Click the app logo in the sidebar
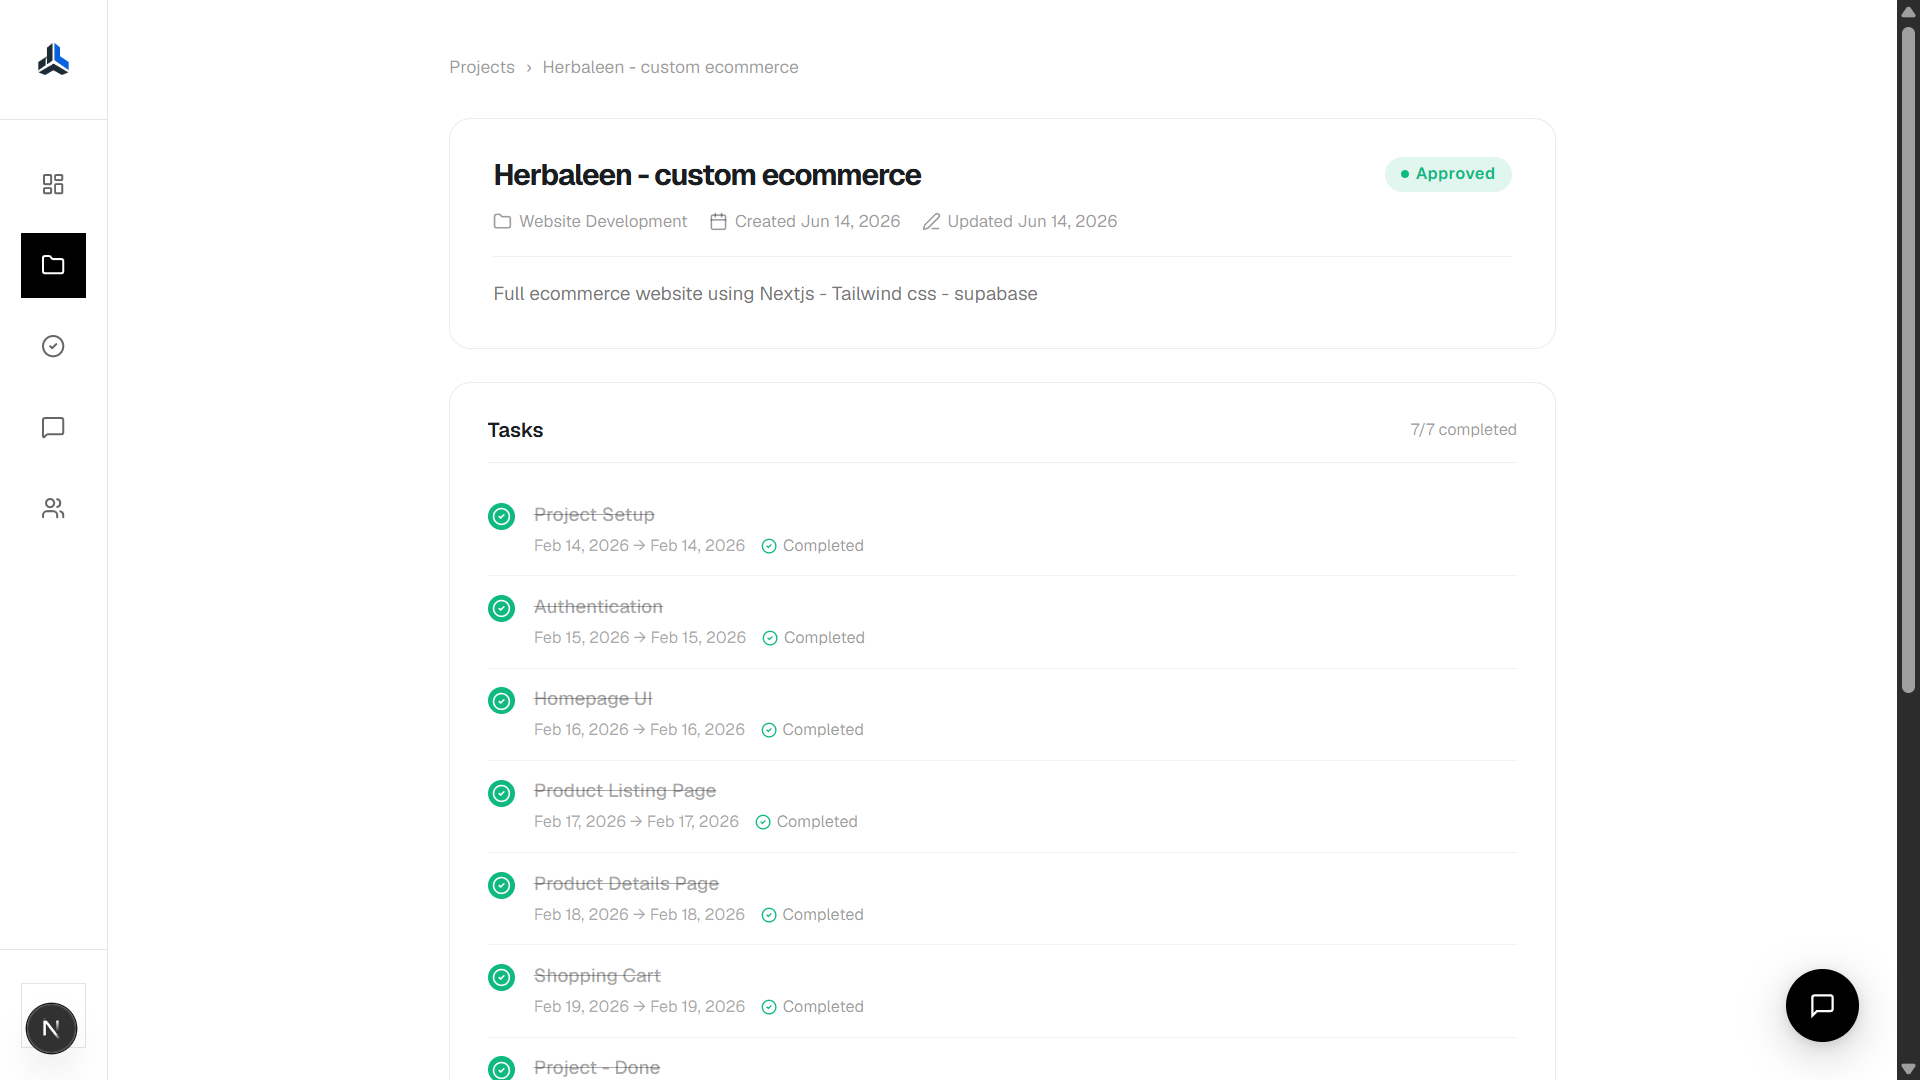Image resolution: width=1920 pixels, height=1080 pixels. [53, 60]
